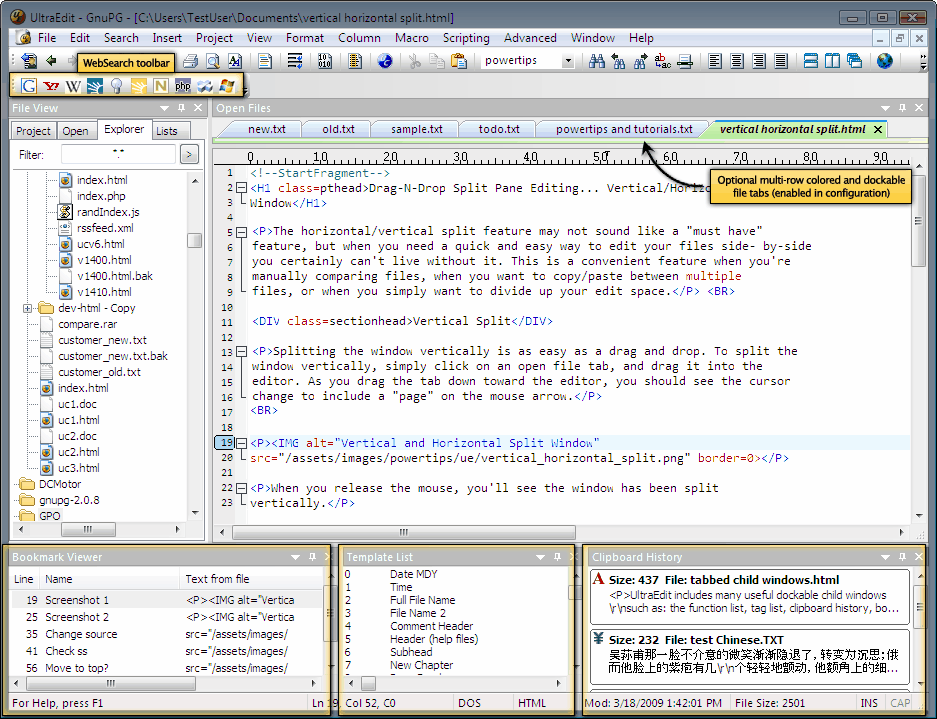Click the editor horizontal scrollbar thumb

(404, 532)
